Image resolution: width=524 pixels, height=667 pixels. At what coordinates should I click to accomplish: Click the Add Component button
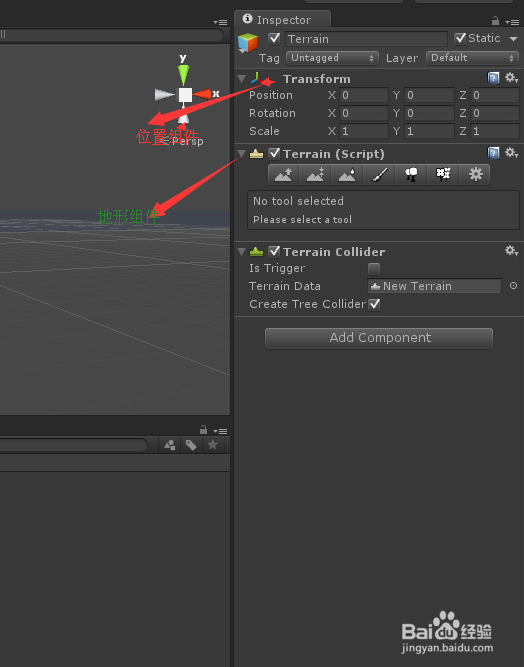(x=379, y=338)
